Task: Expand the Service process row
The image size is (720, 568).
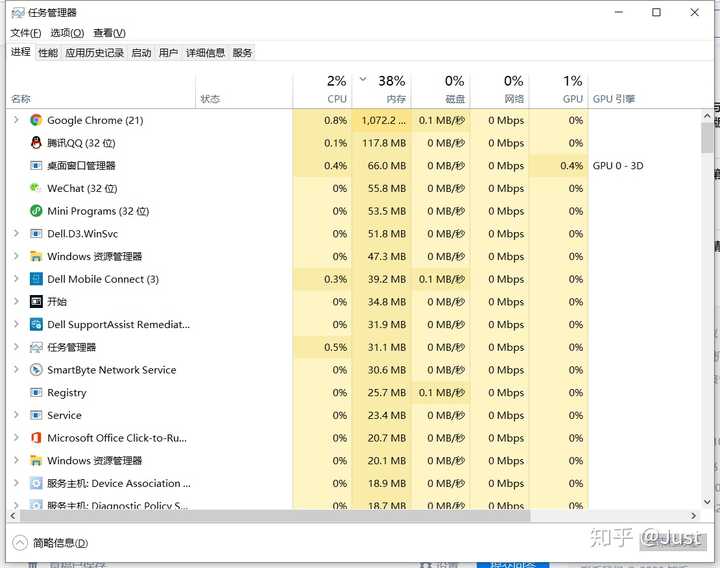Action: (16, 415)
